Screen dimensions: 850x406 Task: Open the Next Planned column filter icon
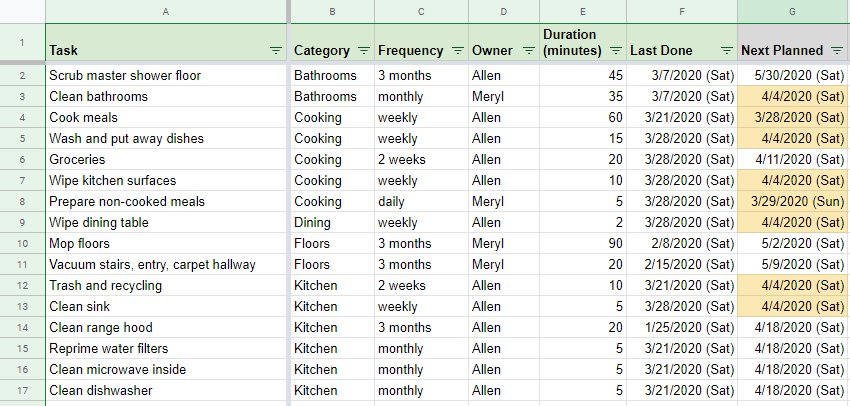tap(837, 50)
